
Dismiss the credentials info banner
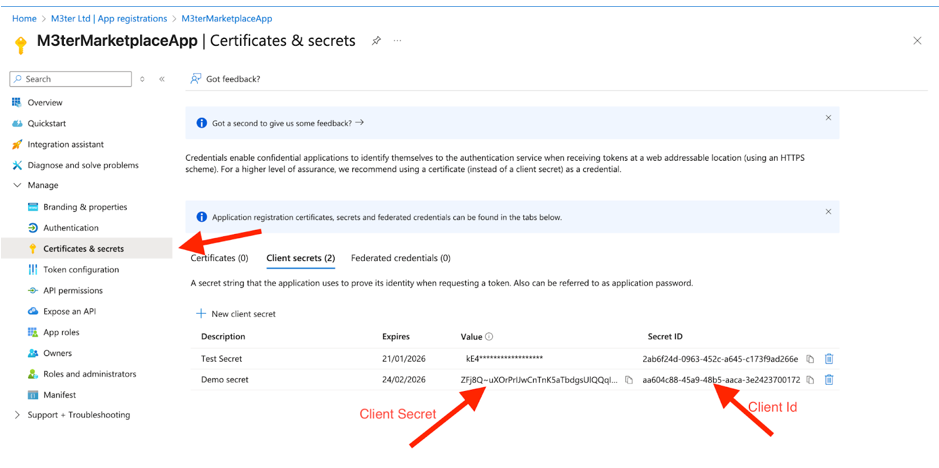coord(828,212)
